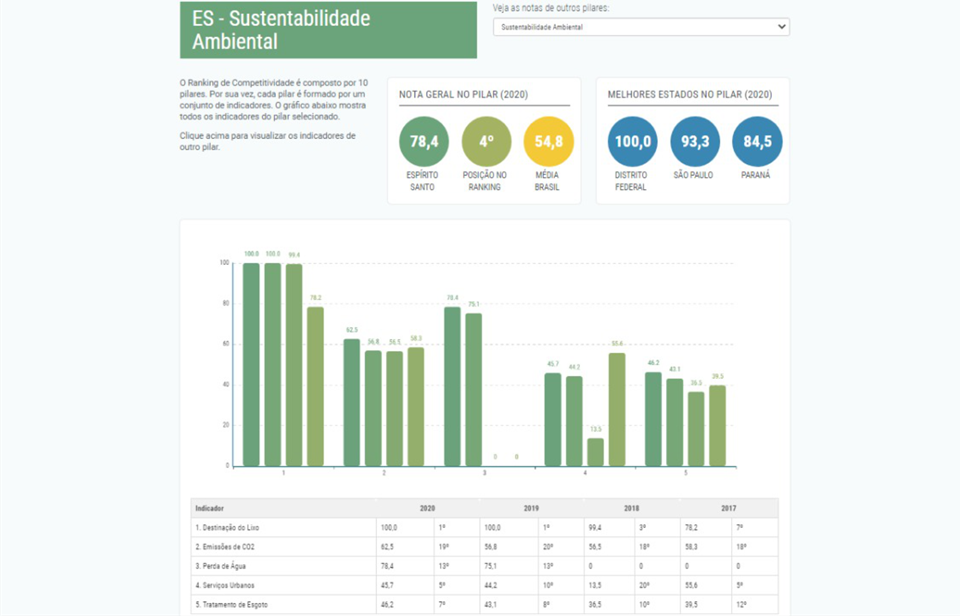Click the yellow 54,8 Média Brasil circle
960x616 pixels.
coord(548,141)
